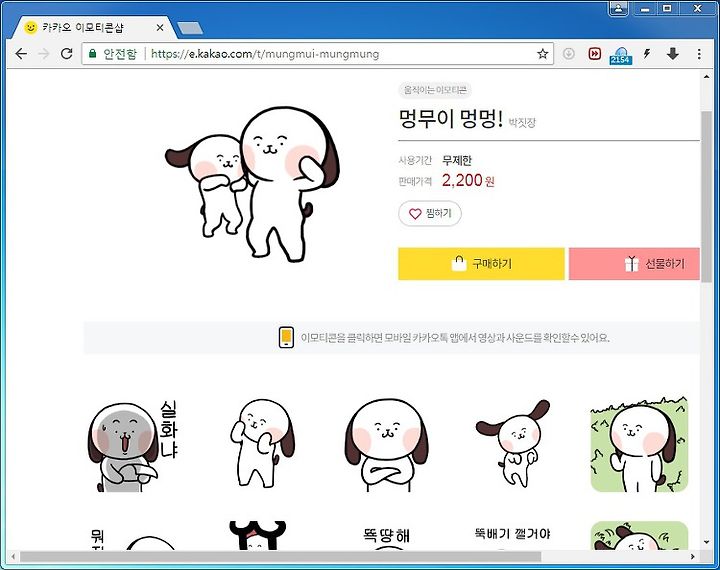Image resolution: width=720 pixels, height=570 pixels.
Task: Click the Chrome profile avatar icon
Action: (x=619, y=8)
